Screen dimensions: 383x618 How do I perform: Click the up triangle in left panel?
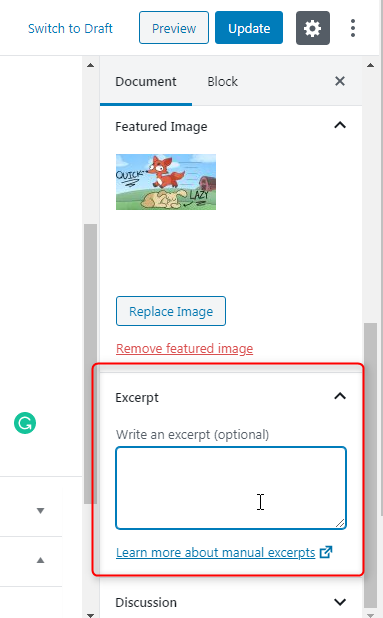point(40,560)
